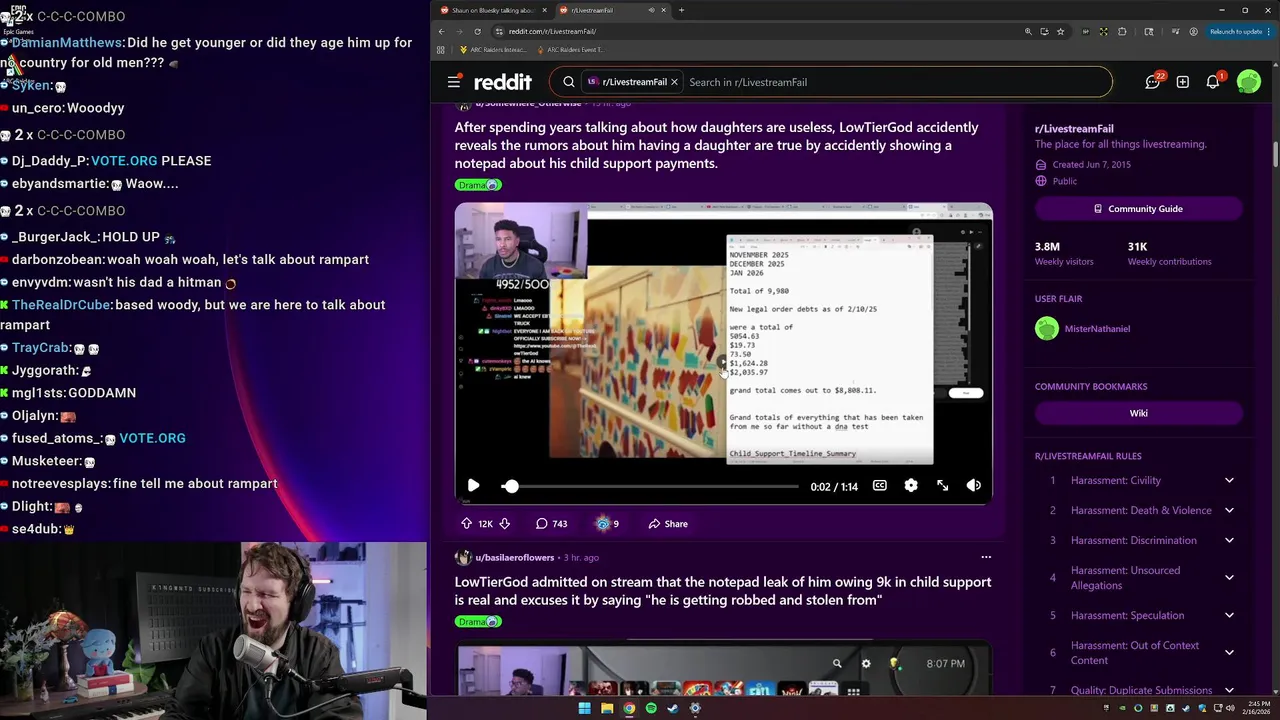Viewport: 1280px width, 720px height.
Task: Click Create post plus icon
Action: (1183, 82)
